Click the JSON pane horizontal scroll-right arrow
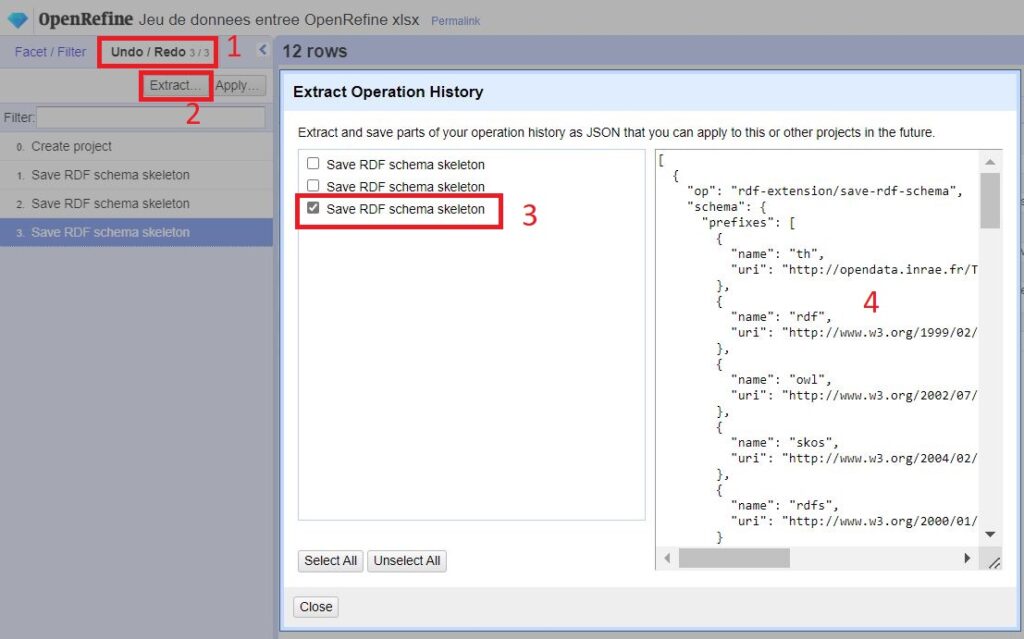Image resolution: width=1024 pixels, height=639 pixels. (967, 558)
